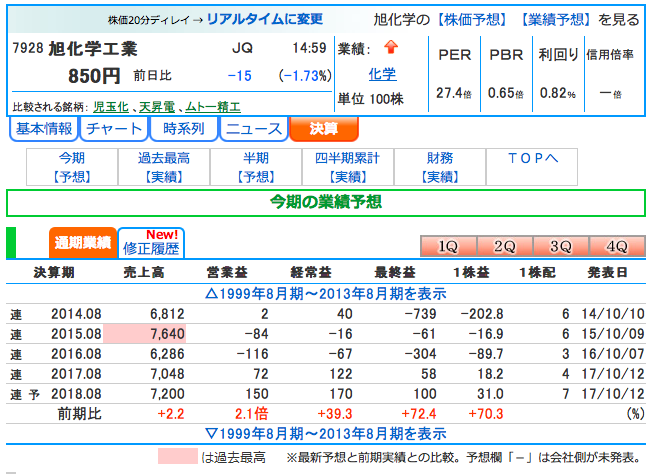This screenshot has height=474, width=658.
Task: Click the 今期の業績予想 heading banner
Action: (326, 203)
